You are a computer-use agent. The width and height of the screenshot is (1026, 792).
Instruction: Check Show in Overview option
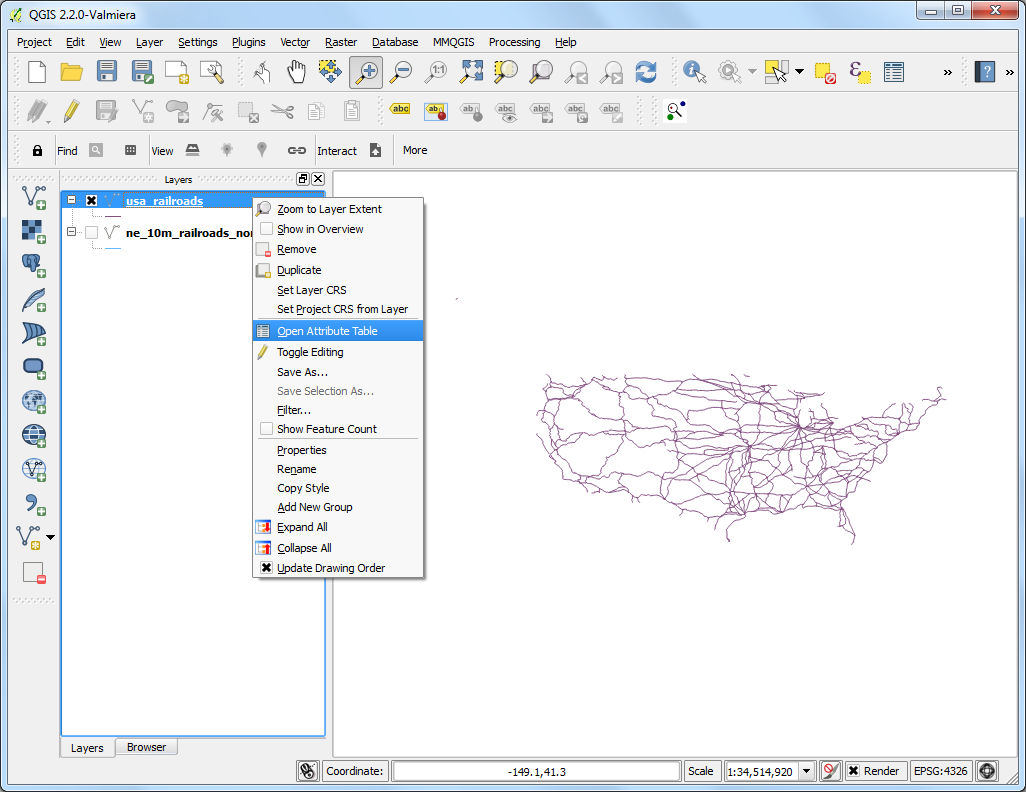pyautogui.click(x=266, y=228)
